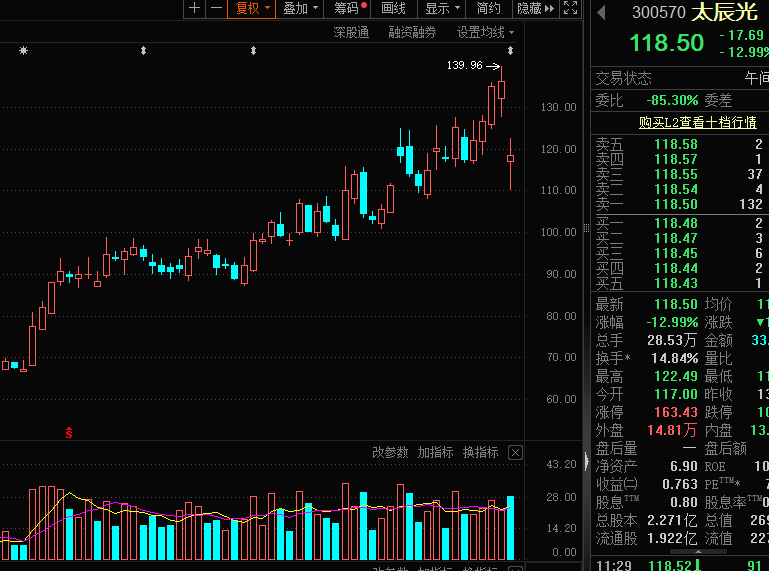Viewport: 769px width, 571px height.
Task: Open the 筹码 chip distribution tab
Action: coord(349,8)
